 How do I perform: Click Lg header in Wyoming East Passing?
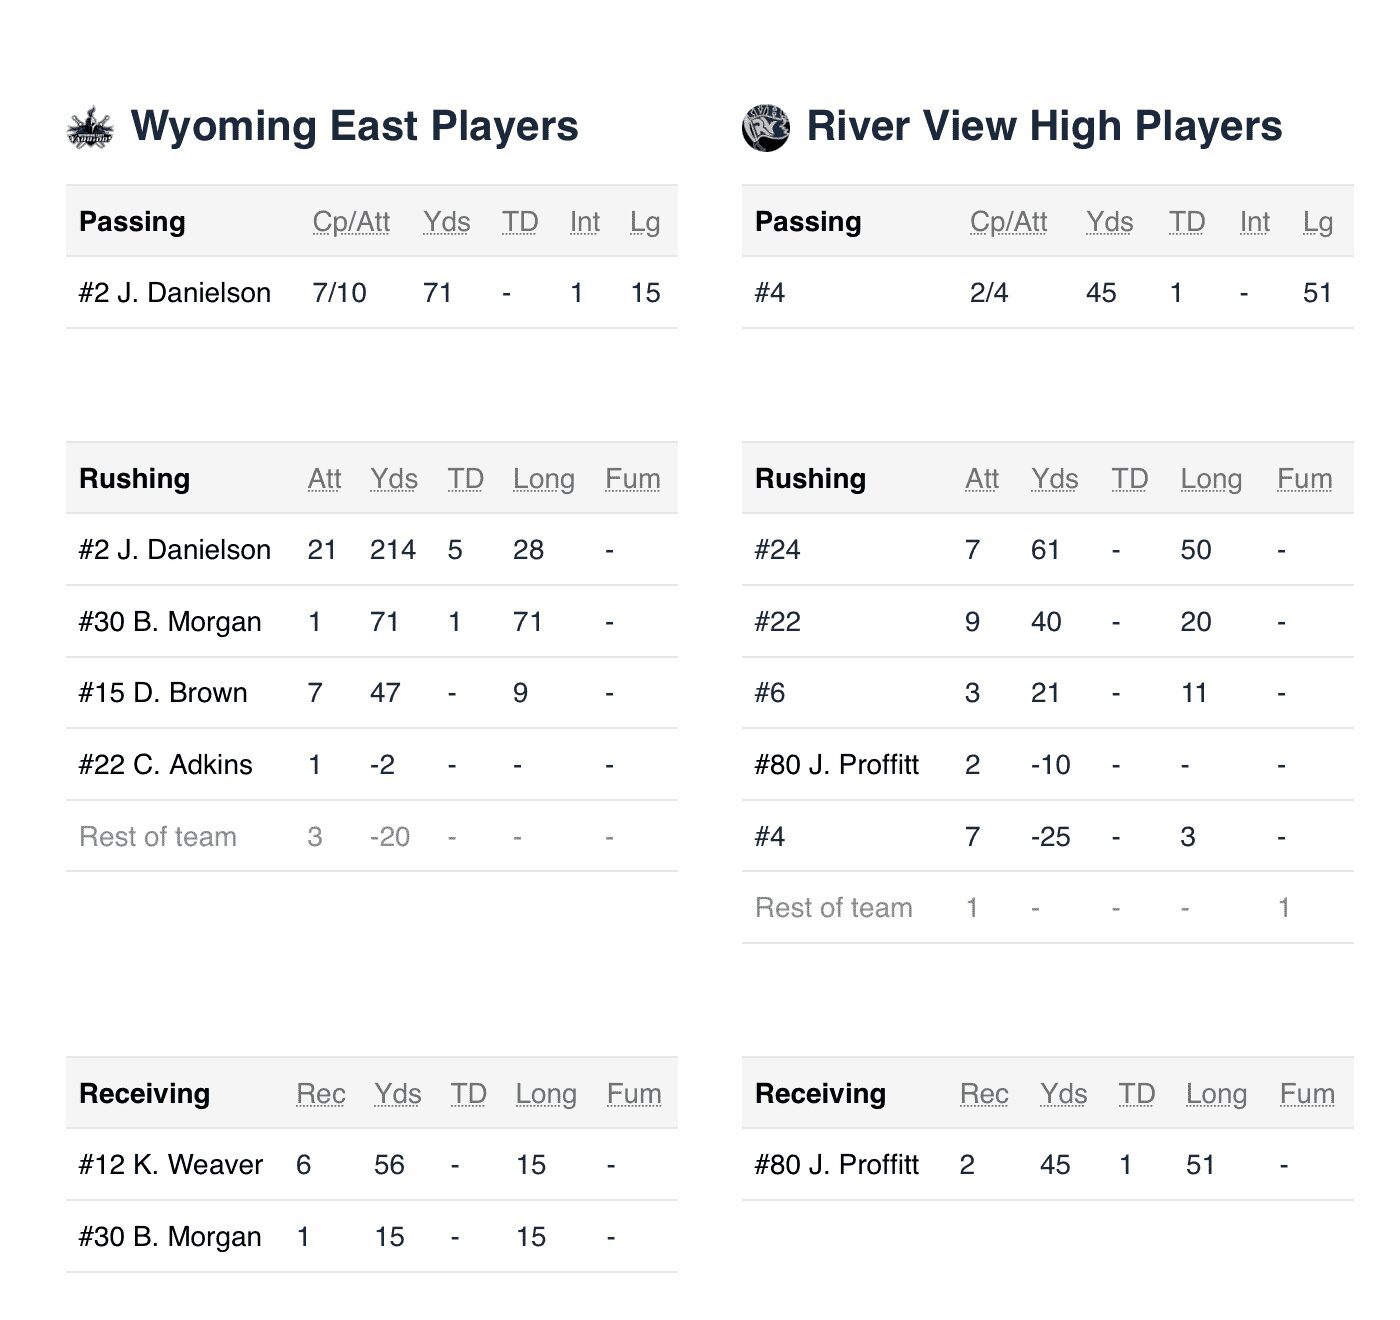pos(645,222)
